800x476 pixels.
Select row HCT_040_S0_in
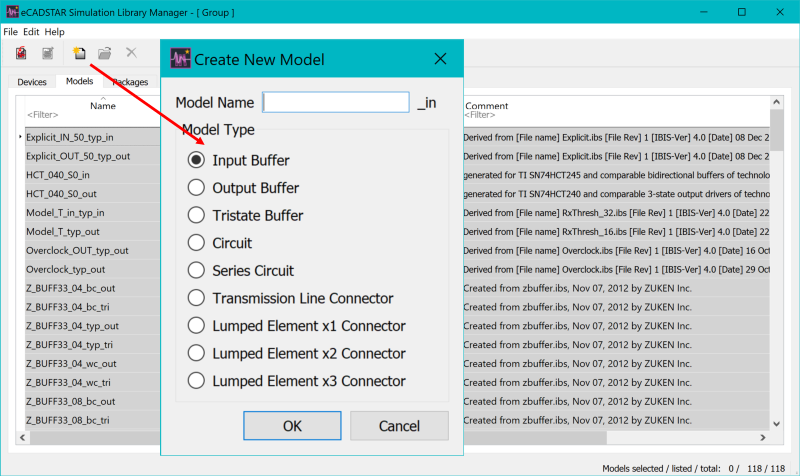[x=58, y=175]
